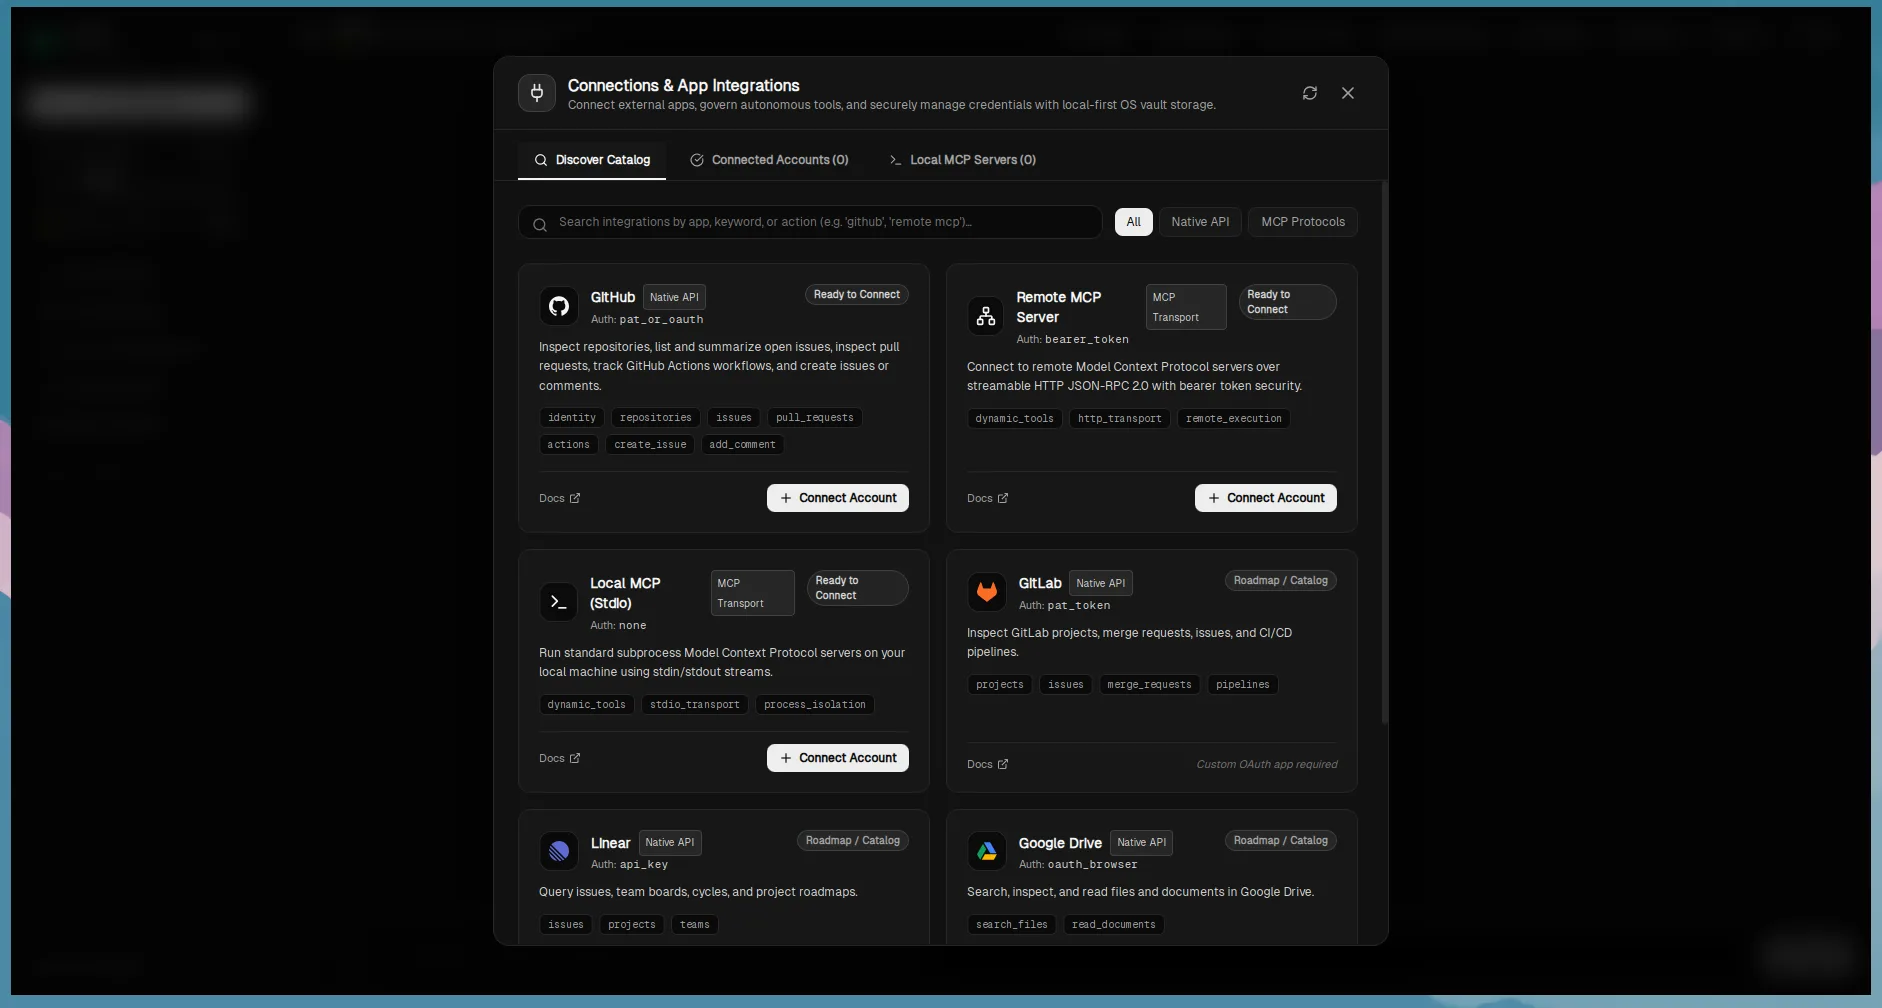Click the create_issue tag on GitHub card
Image resolution: width=1882 pixels, height=1008 pixels.
point(651,445)
